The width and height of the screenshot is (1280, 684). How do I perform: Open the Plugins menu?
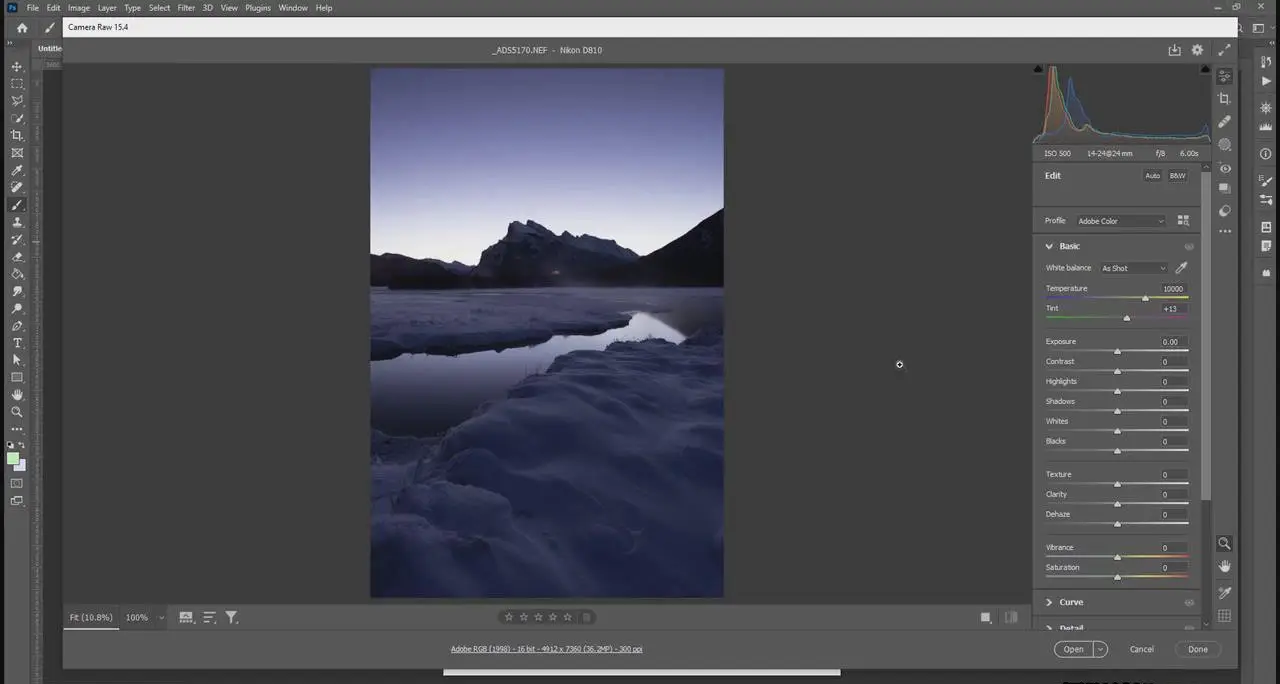tap(258, 8)
